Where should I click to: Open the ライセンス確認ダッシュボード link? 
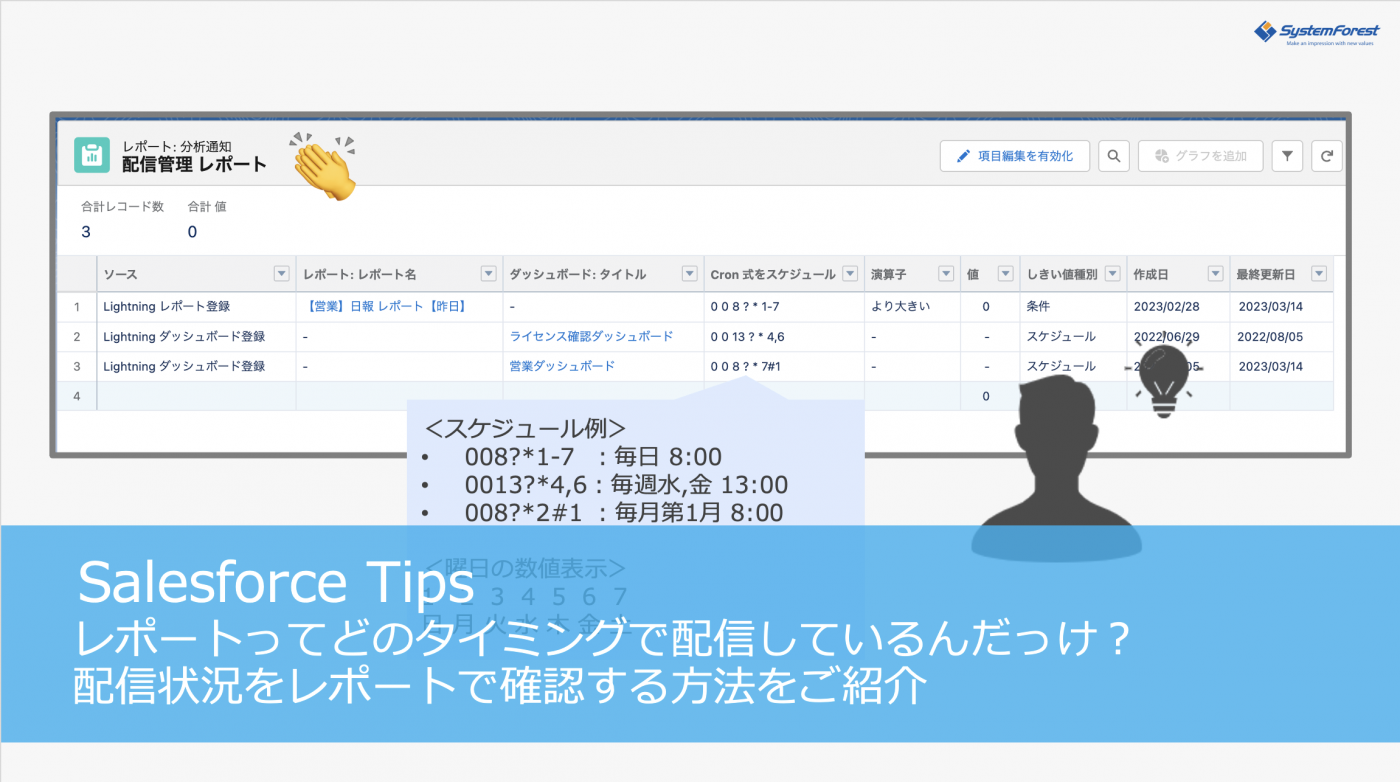[x=591, y=336]
